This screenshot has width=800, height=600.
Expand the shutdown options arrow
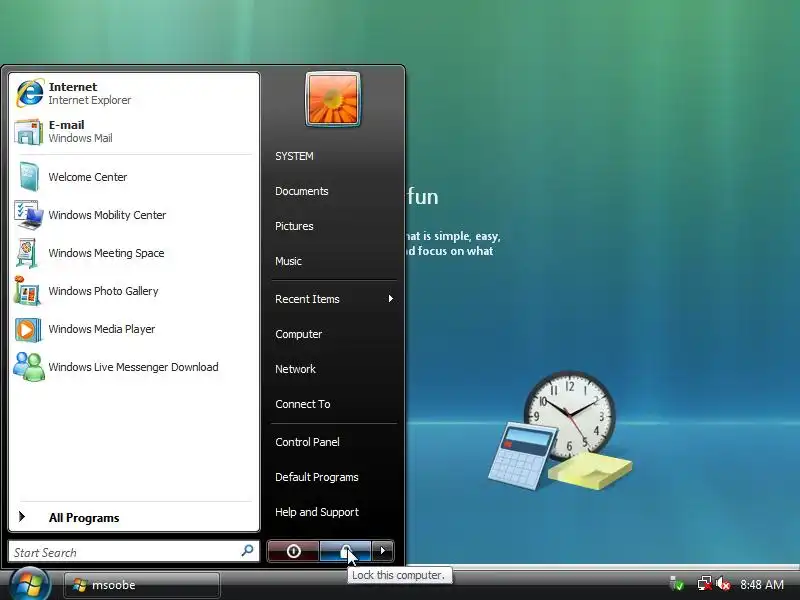[383, 551]
